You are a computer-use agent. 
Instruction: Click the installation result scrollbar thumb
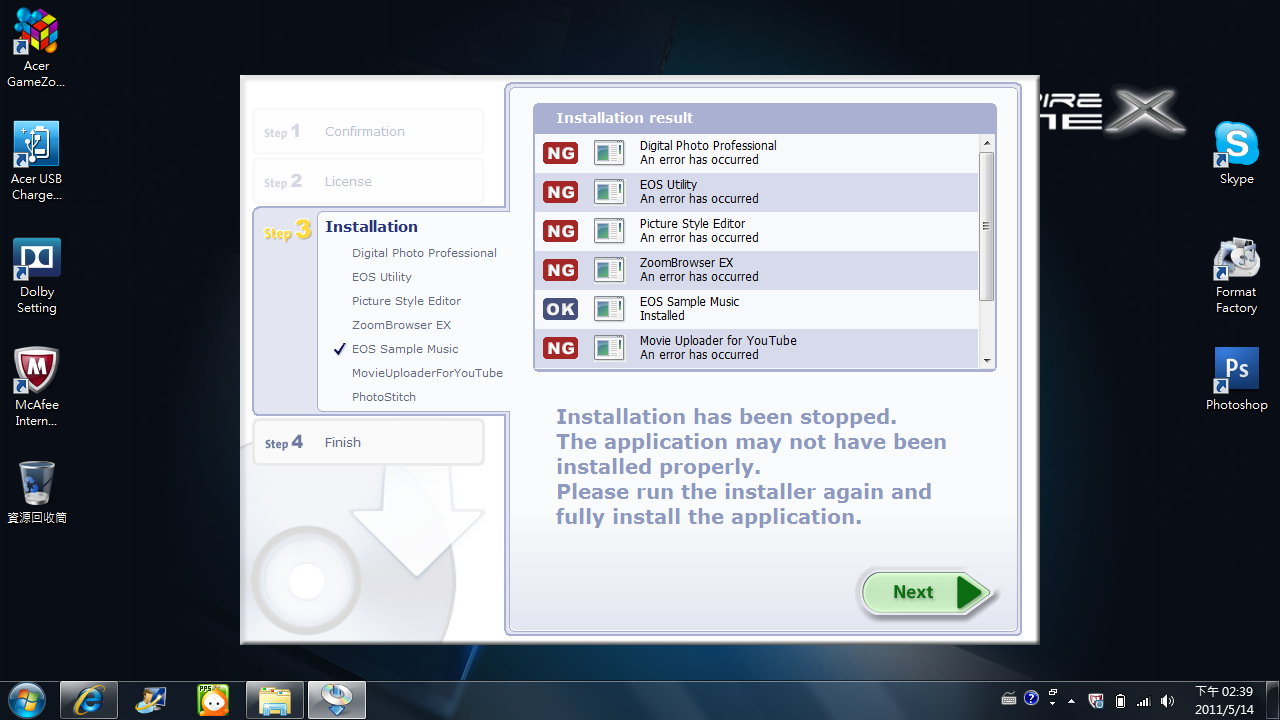(986, 226)
